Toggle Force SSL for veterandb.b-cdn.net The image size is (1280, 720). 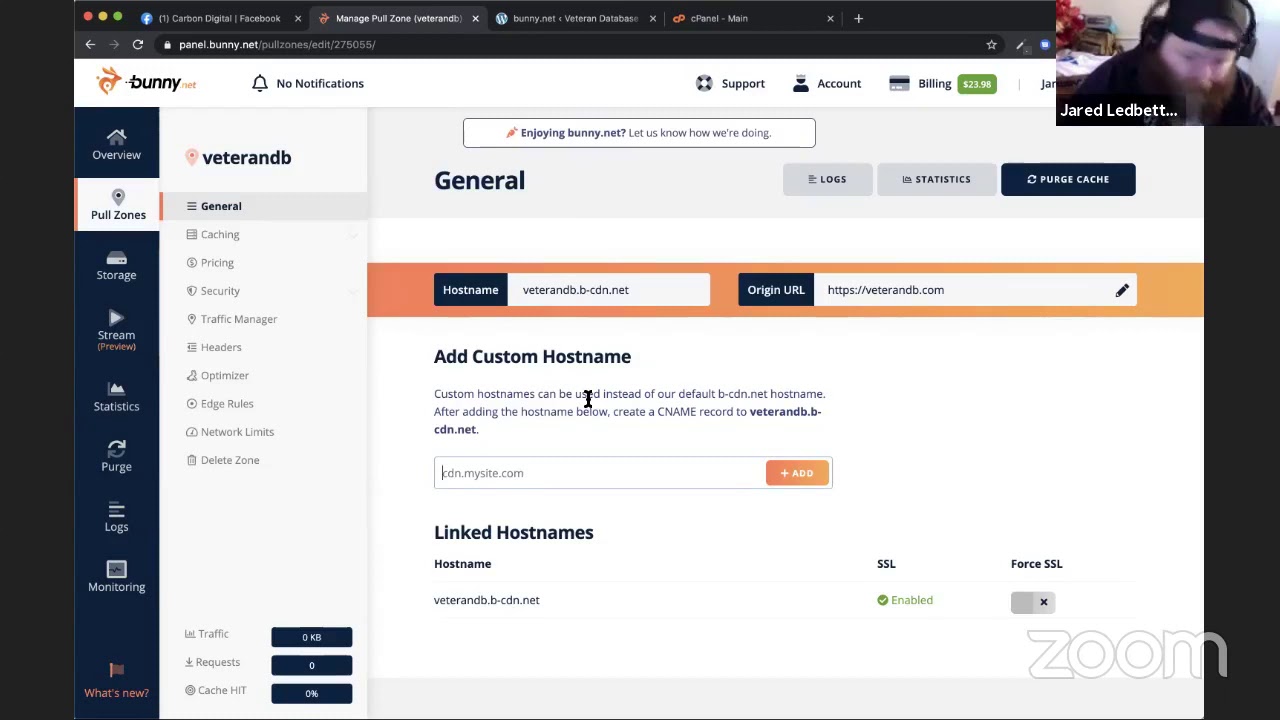(x=1032, y=602)
